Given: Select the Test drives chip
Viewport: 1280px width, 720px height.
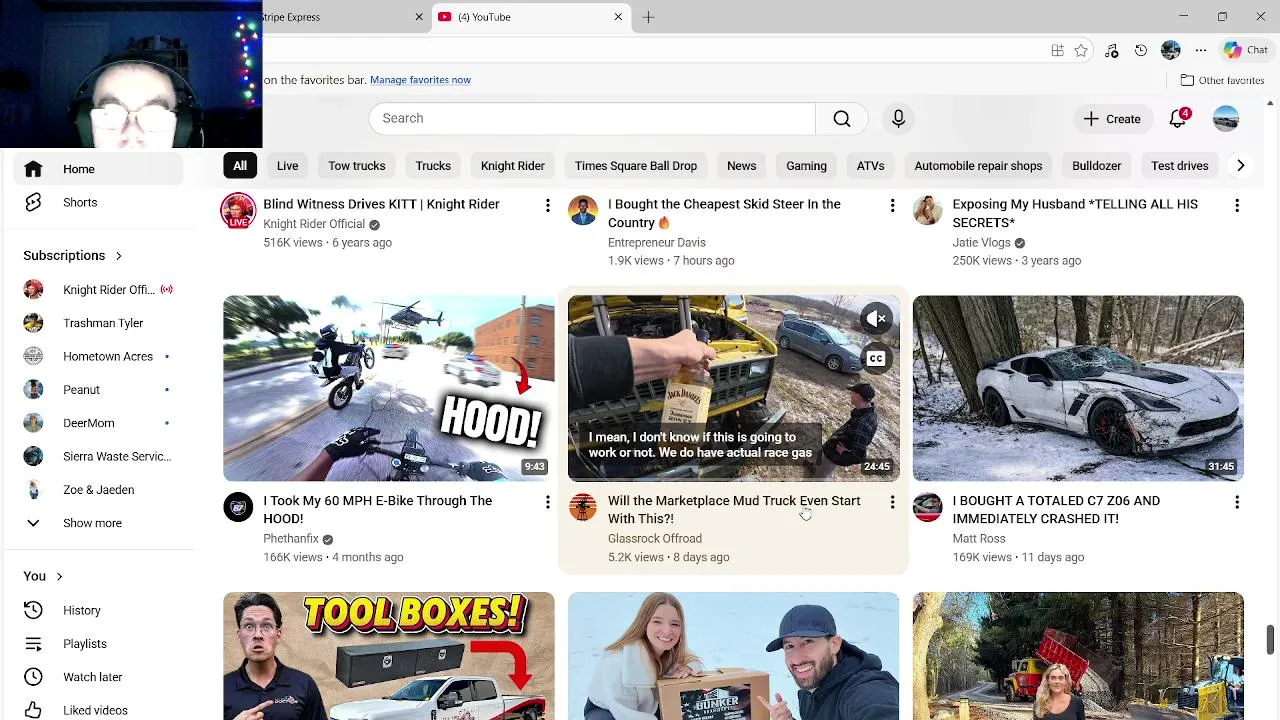Looking at the screenshot, I should coord(1179,166).
